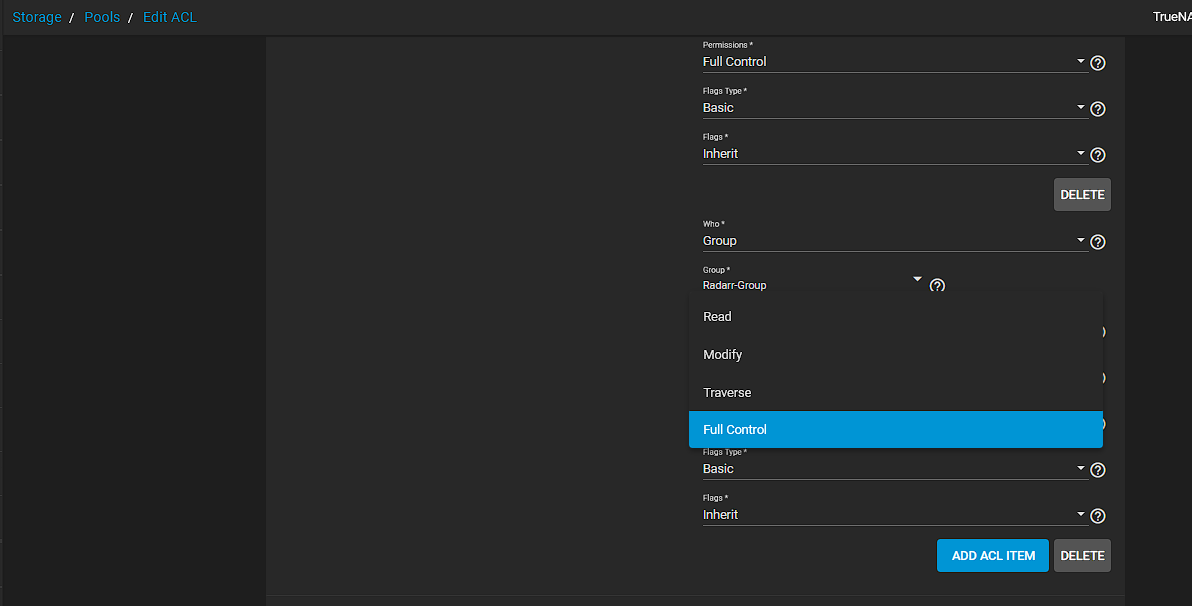
Task: Open help for bottom Flags Inherit field
Action: coord(1098,516)
